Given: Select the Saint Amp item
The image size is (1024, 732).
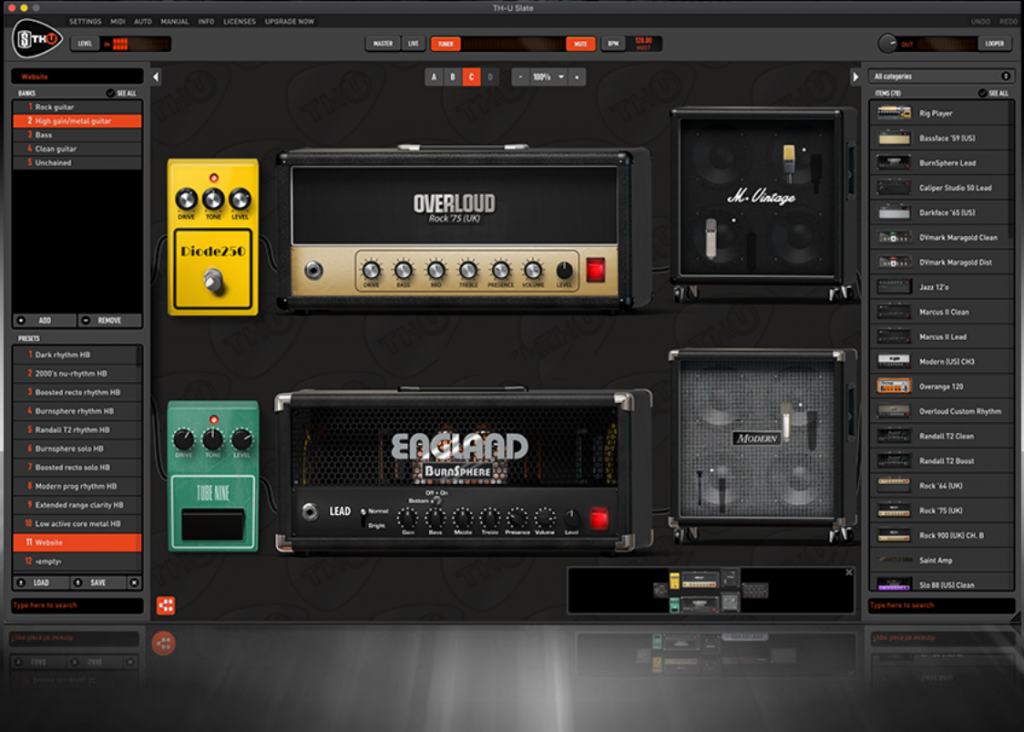Looking at the screenshot, I should 941,560.
